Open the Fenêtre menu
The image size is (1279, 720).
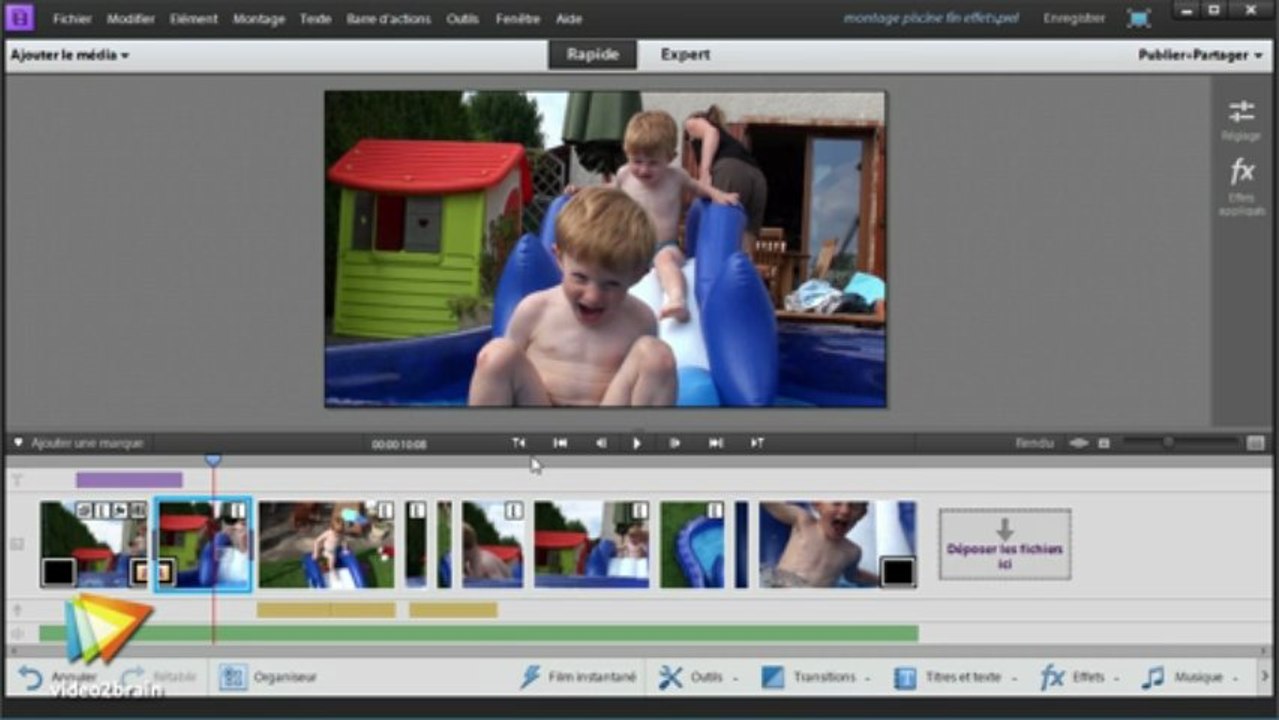click(x=518, y=19)
